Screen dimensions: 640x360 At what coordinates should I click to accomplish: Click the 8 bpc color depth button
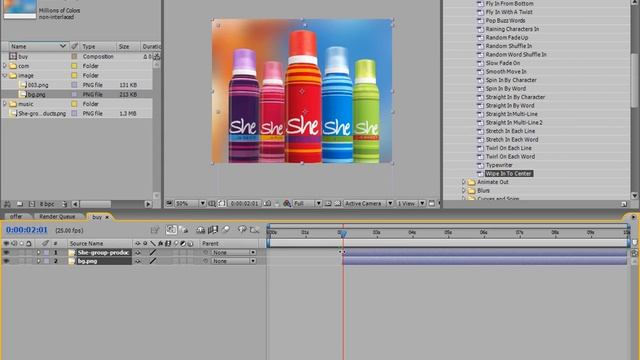47,204
